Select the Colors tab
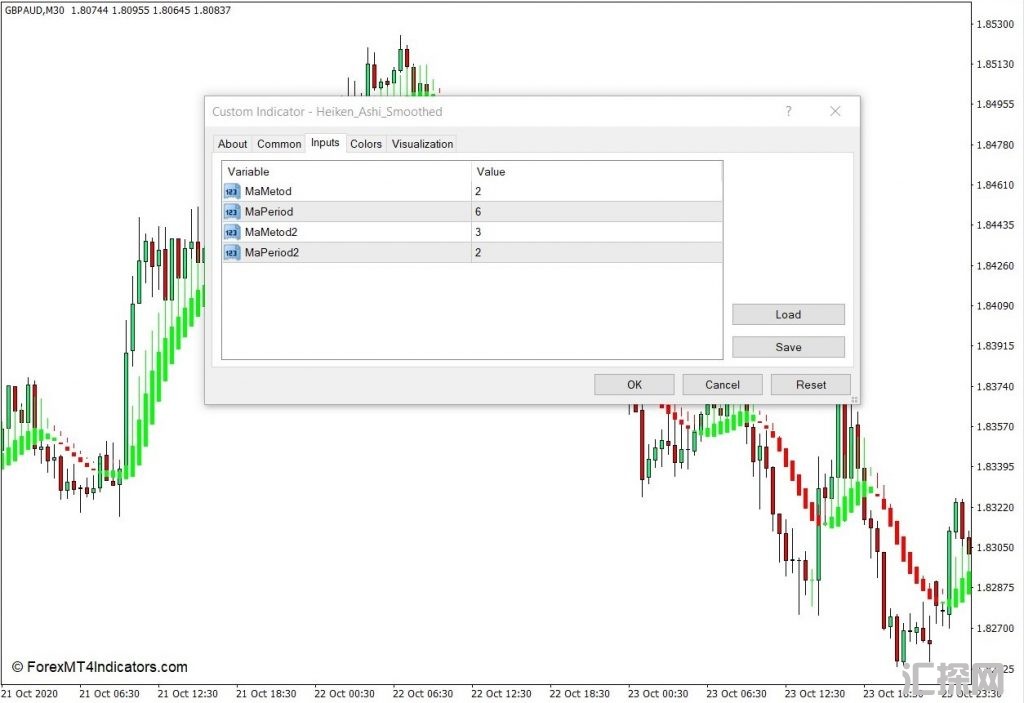 pyautogui.click(x=366, y=144)
